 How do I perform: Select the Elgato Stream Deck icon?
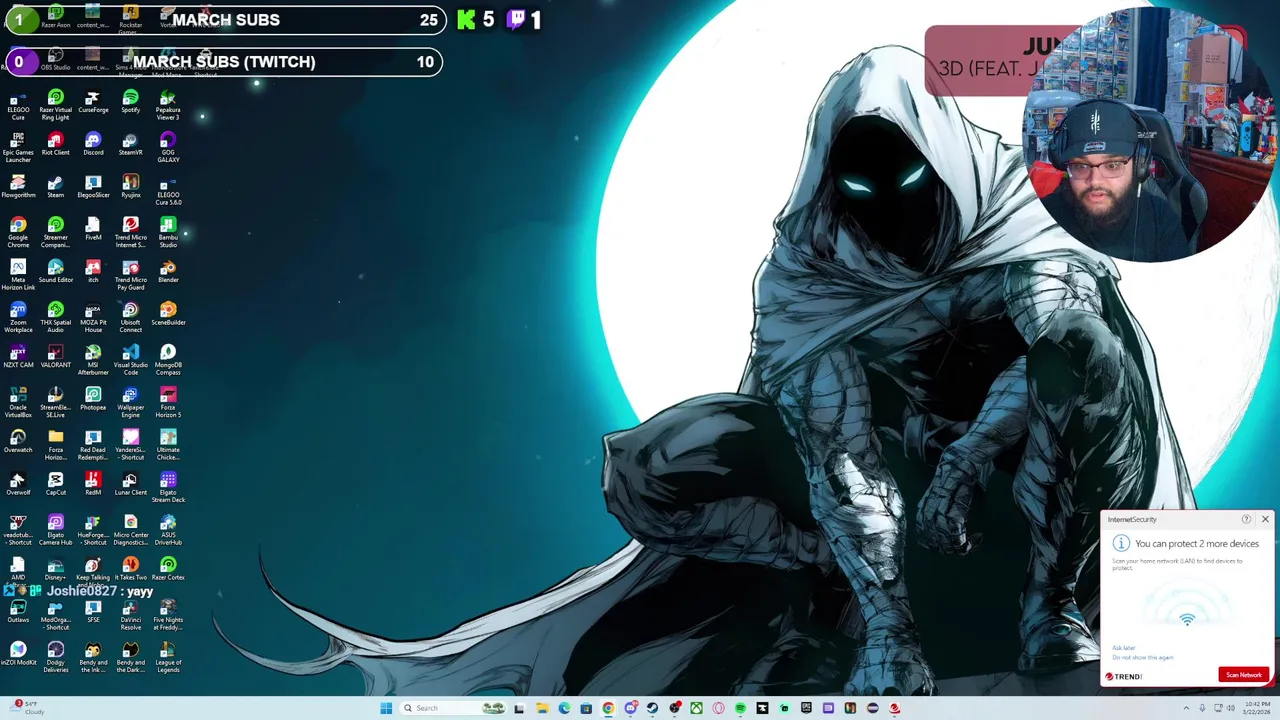168,488
